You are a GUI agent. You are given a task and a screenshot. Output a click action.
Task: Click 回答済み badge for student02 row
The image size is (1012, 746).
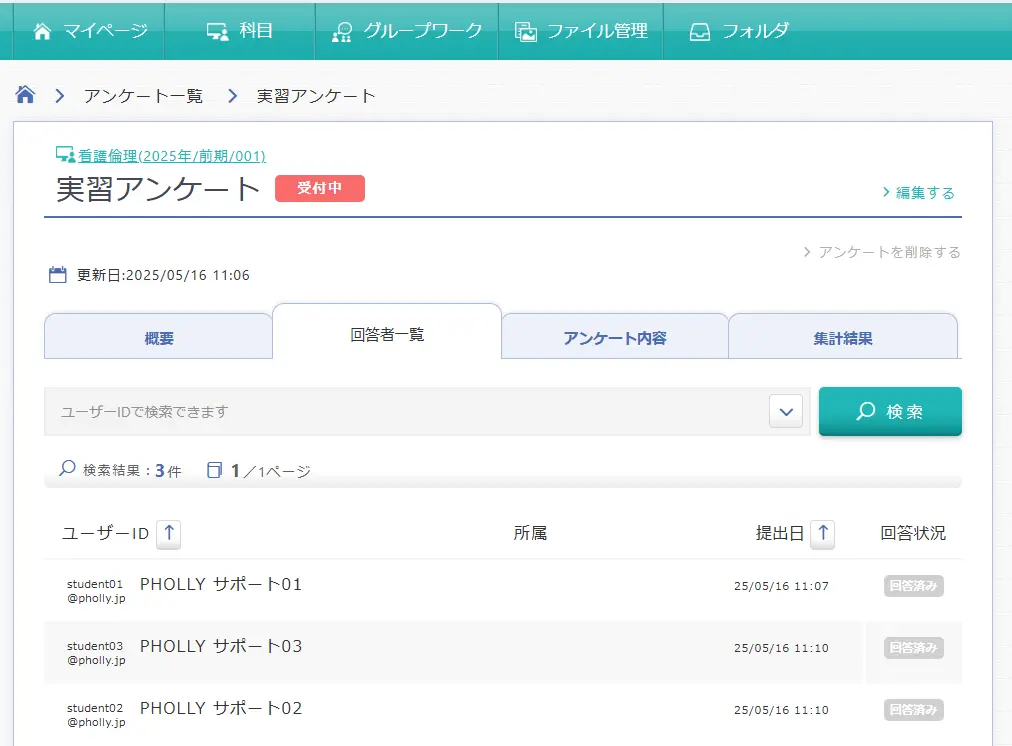pos(914,710)
